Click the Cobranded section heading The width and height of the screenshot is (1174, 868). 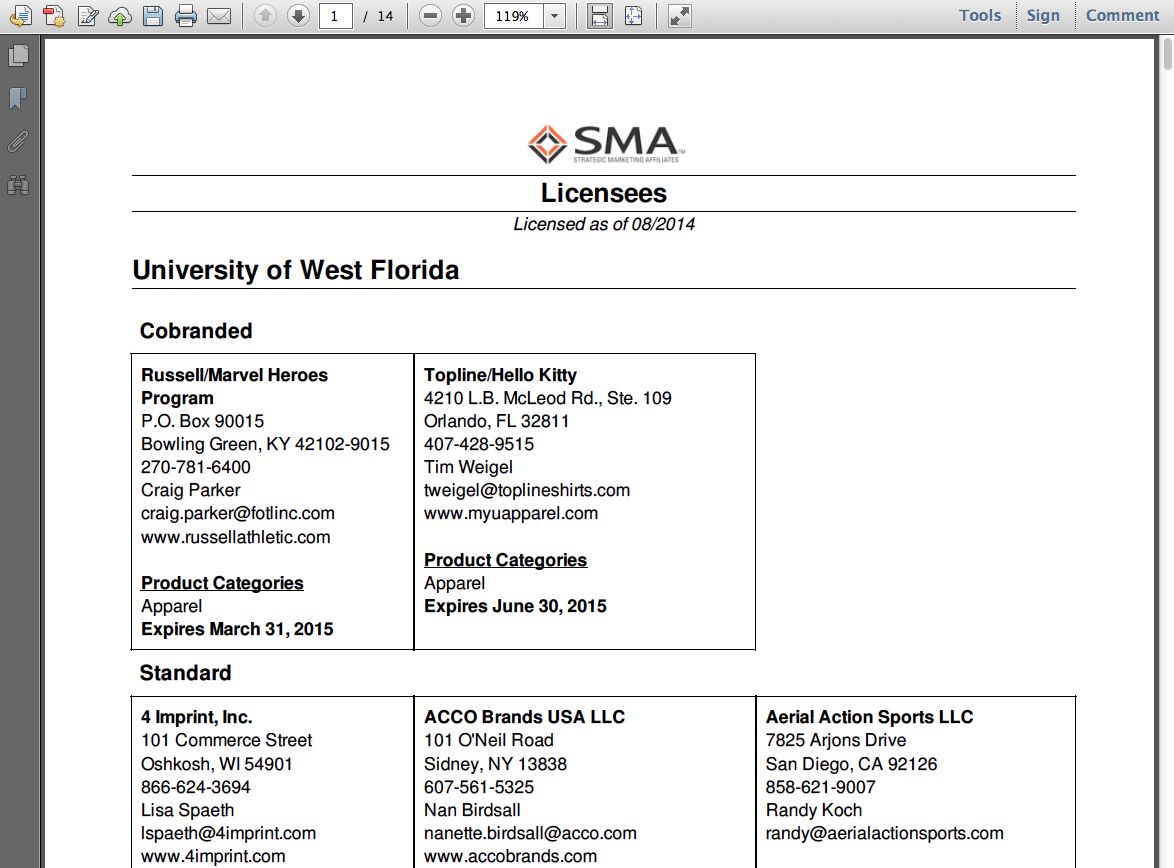196,331
